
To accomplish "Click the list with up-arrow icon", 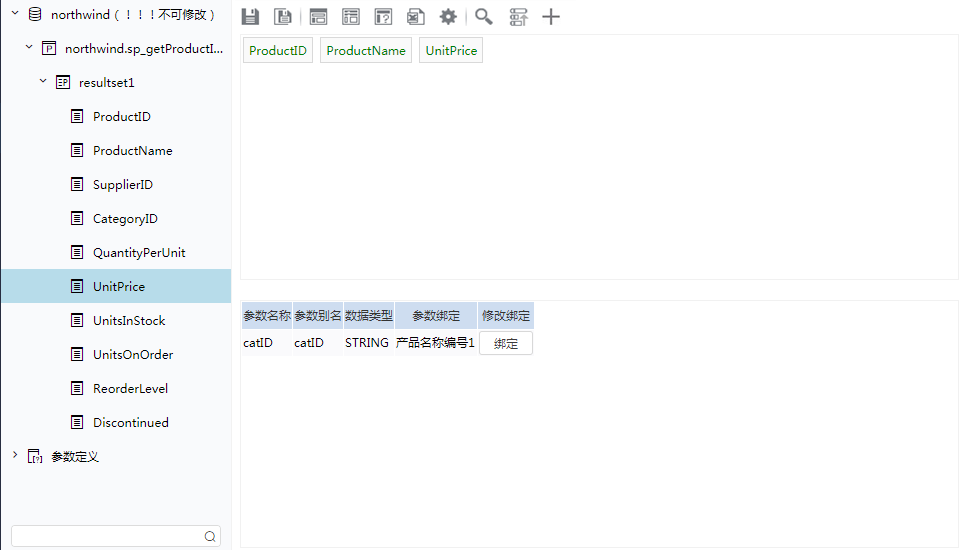I will (518, 17).
